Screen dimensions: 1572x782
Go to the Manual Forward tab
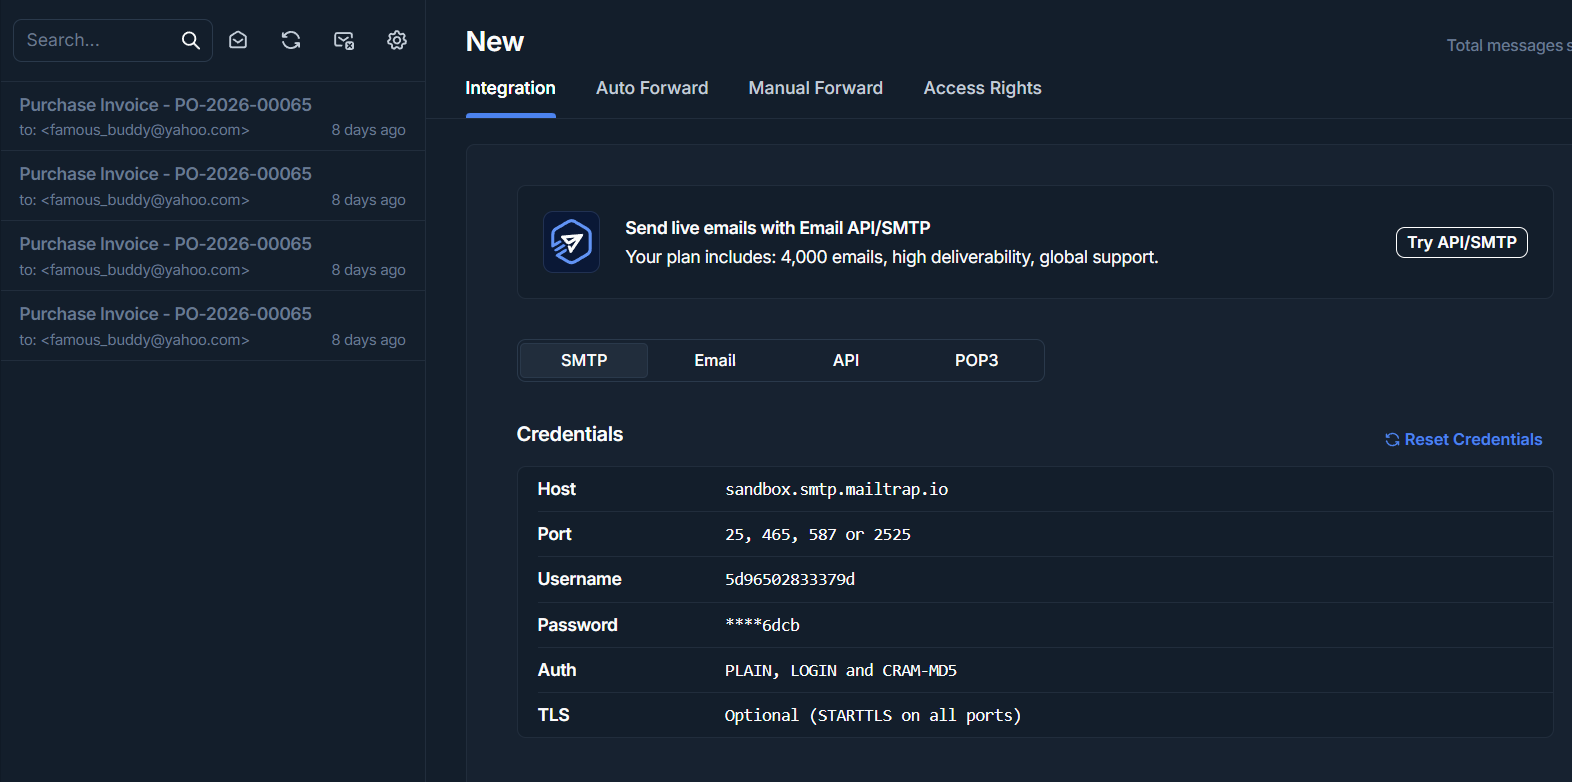(815, 88)
